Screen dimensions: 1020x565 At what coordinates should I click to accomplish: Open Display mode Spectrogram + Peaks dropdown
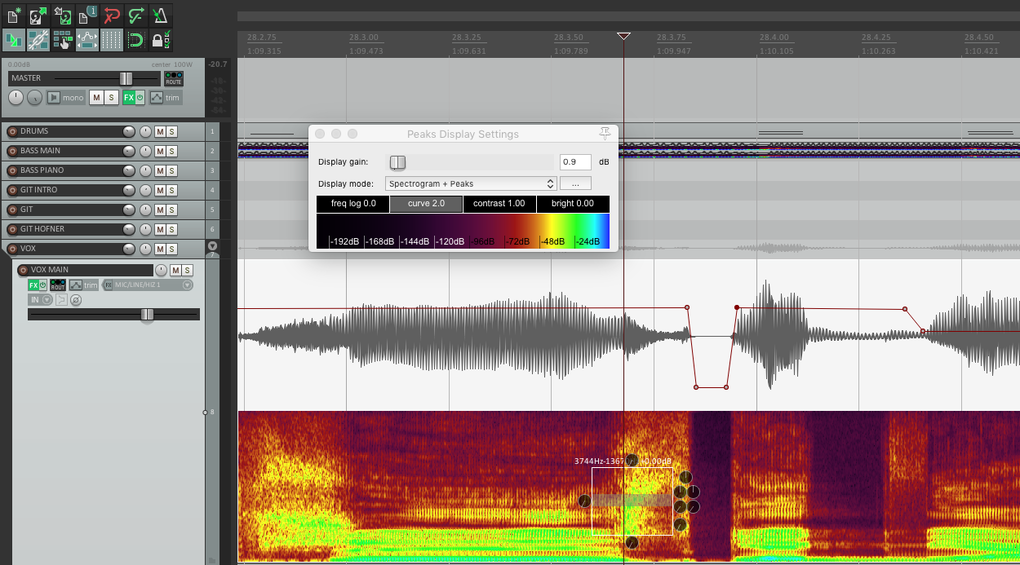pyautogui.click(x=470, y=184)
